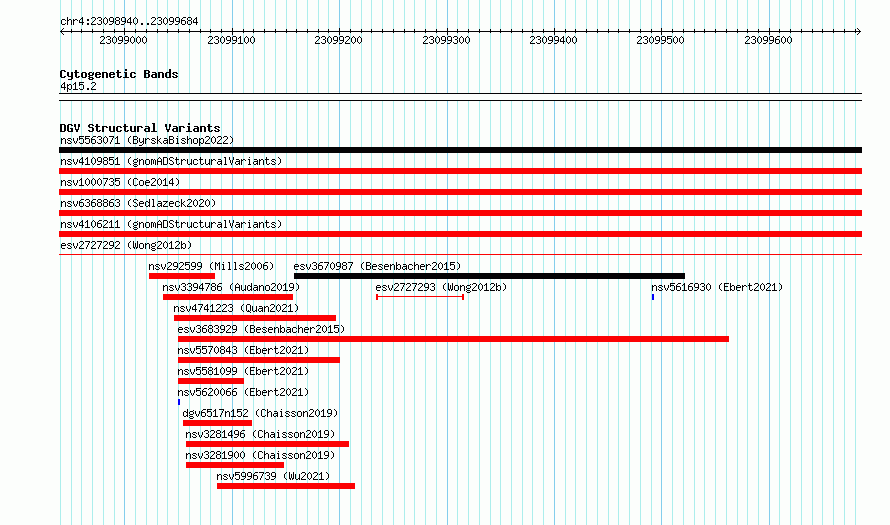The width and height of the screenshot is (890, 525).
Task: Click the thin red esv2727293 interval line
Action: pyautogui.click(x=420, y=297)
